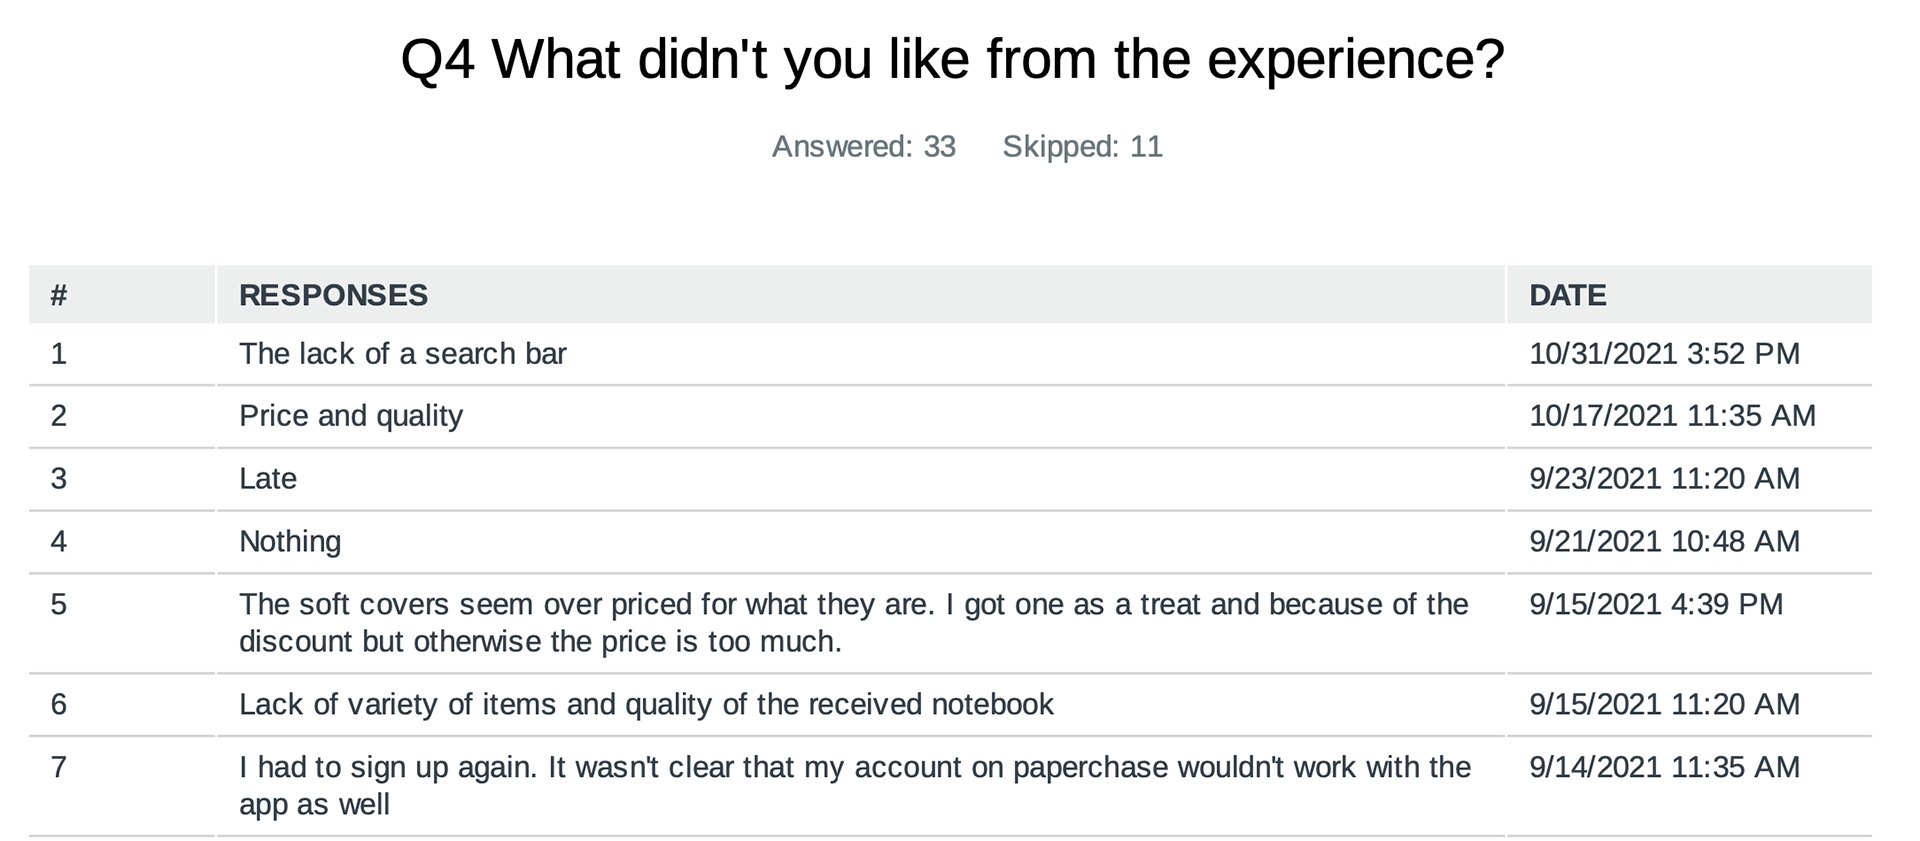Click the date 9/21/2021 10:48 AM
This screenshot has height=841, width=1920.
(1664, 542)
